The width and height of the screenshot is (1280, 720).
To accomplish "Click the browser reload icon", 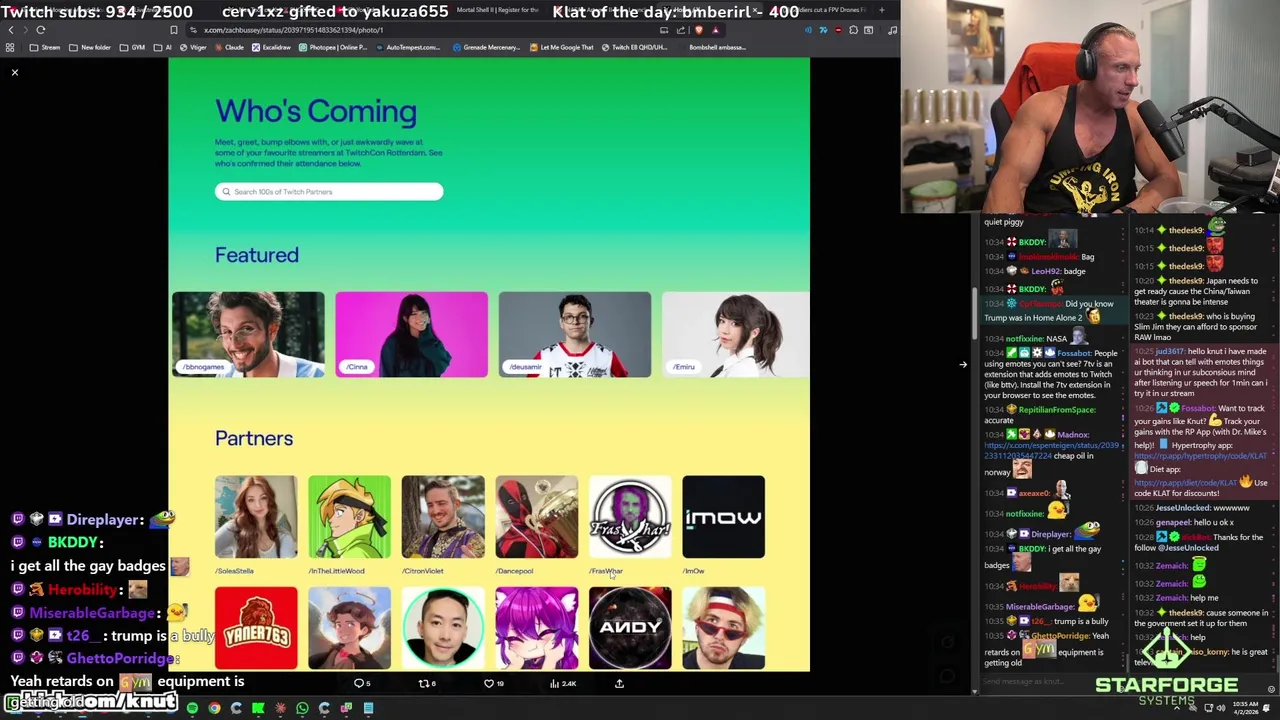I will pyautogui.click(x=41, y=30).
